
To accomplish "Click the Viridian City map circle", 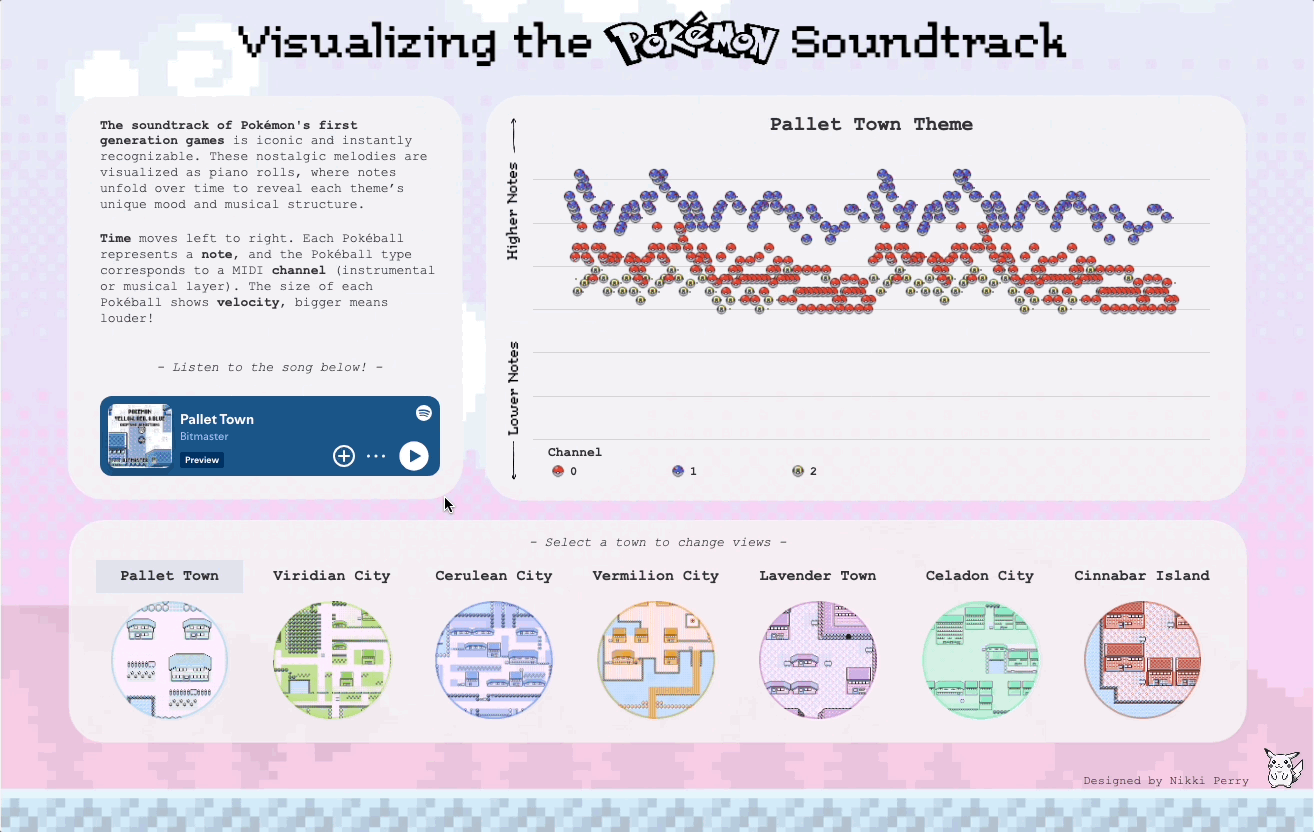I will click(x=331, y=659).
